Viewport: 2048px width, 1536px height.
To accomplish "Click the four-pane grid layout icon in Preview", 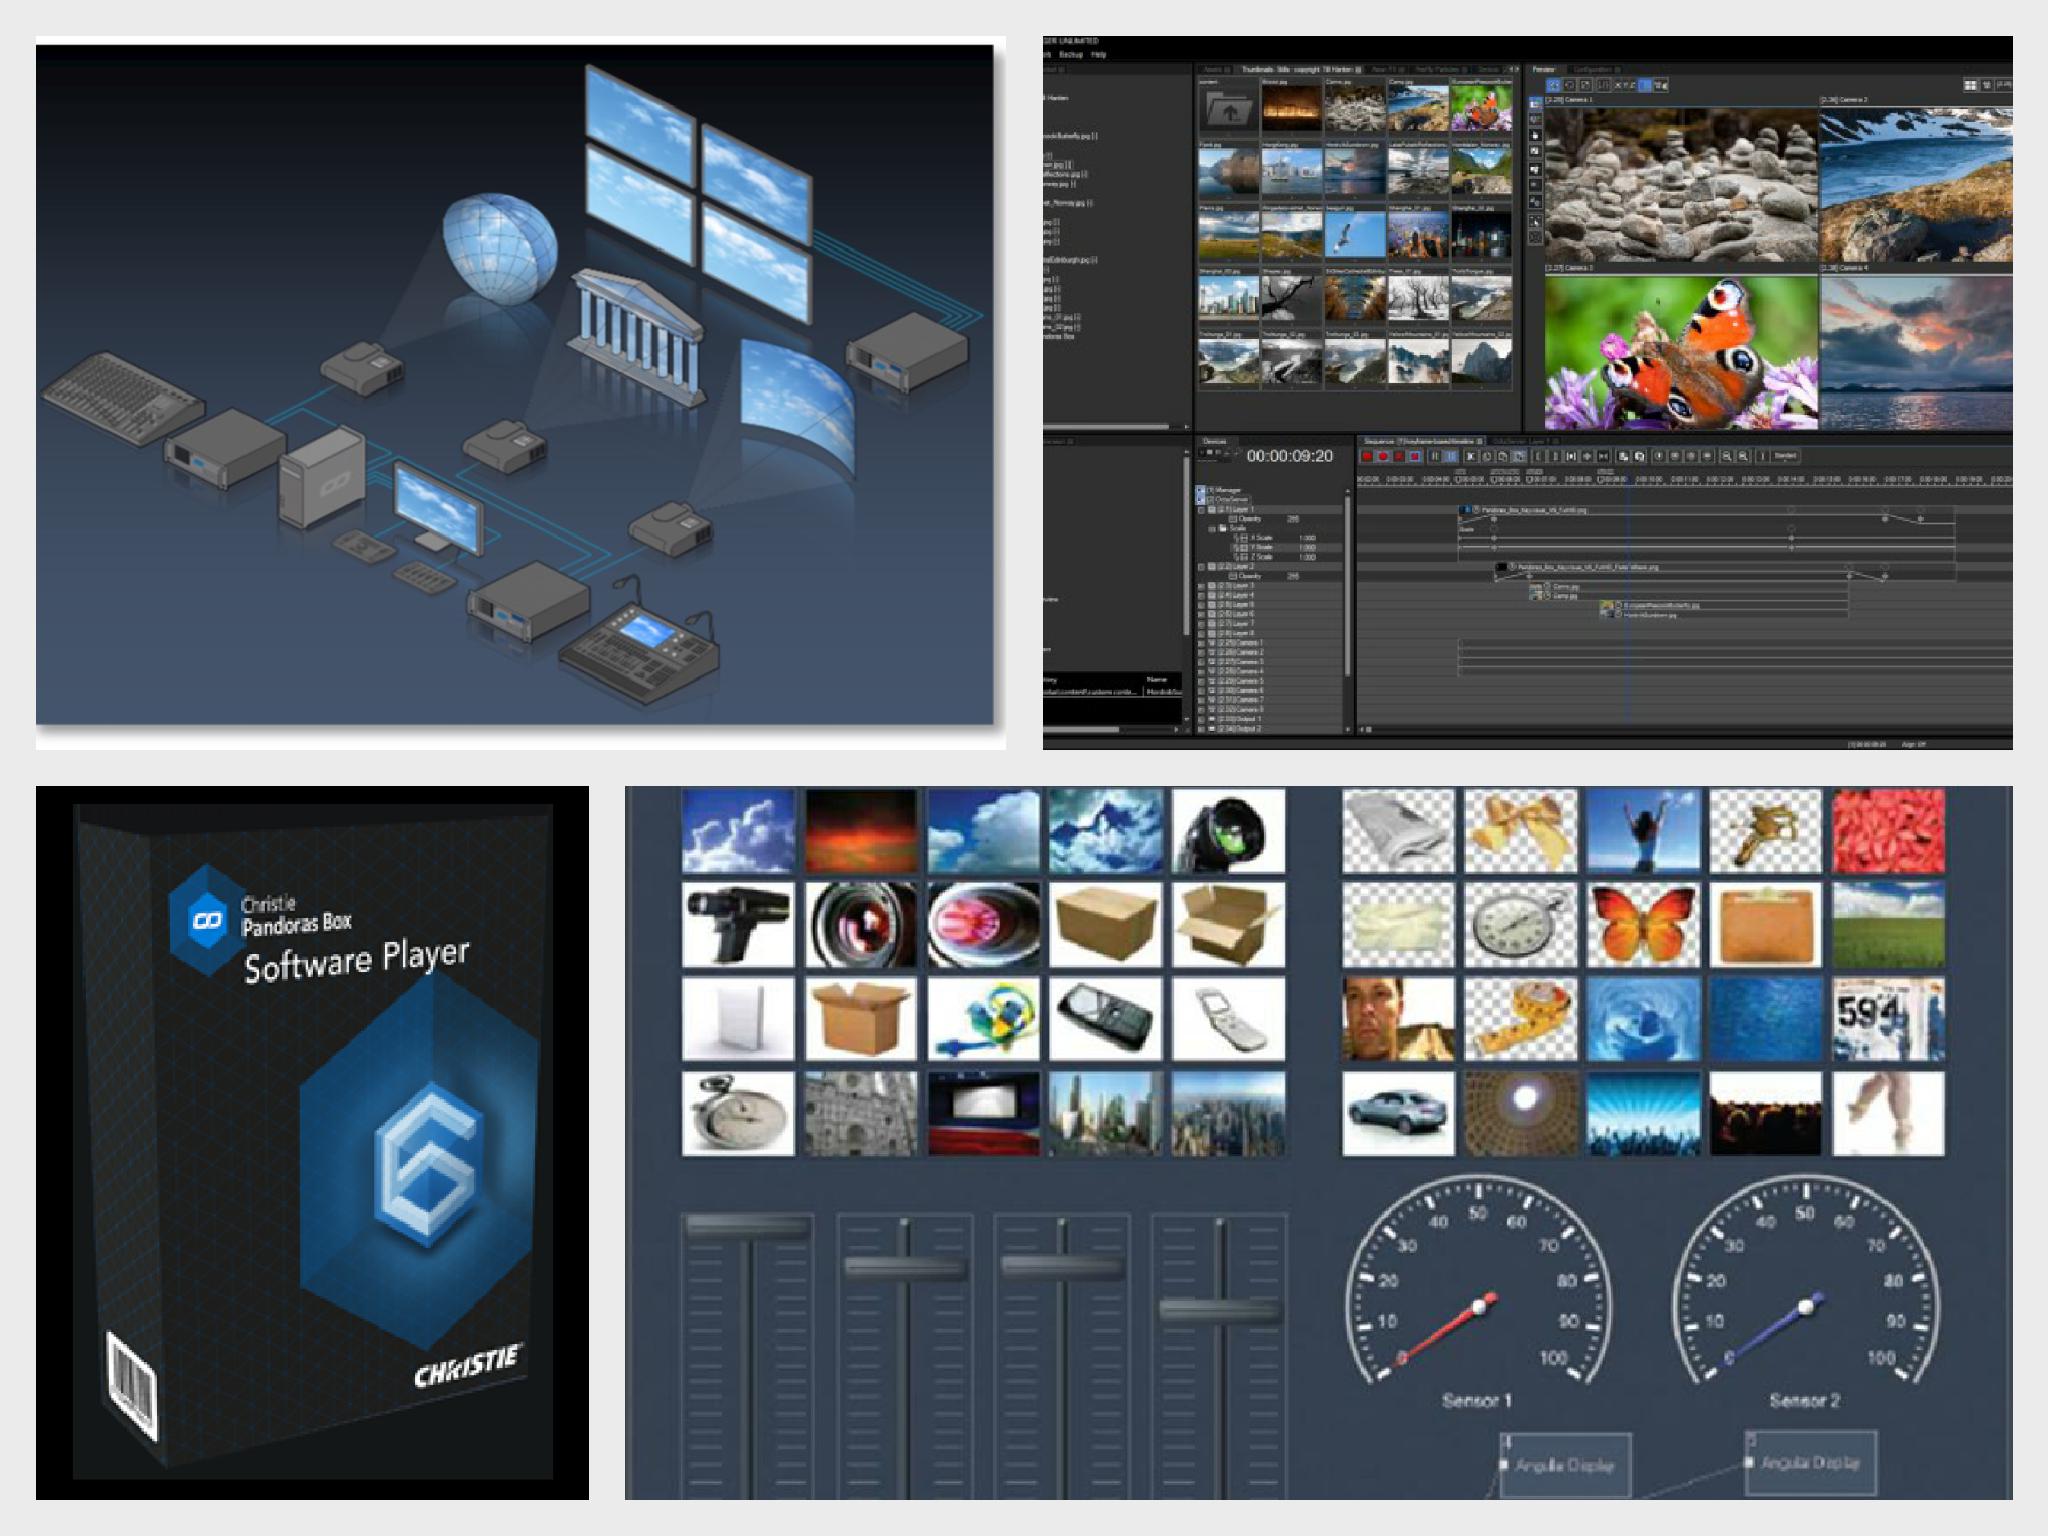I will 1970,85.
